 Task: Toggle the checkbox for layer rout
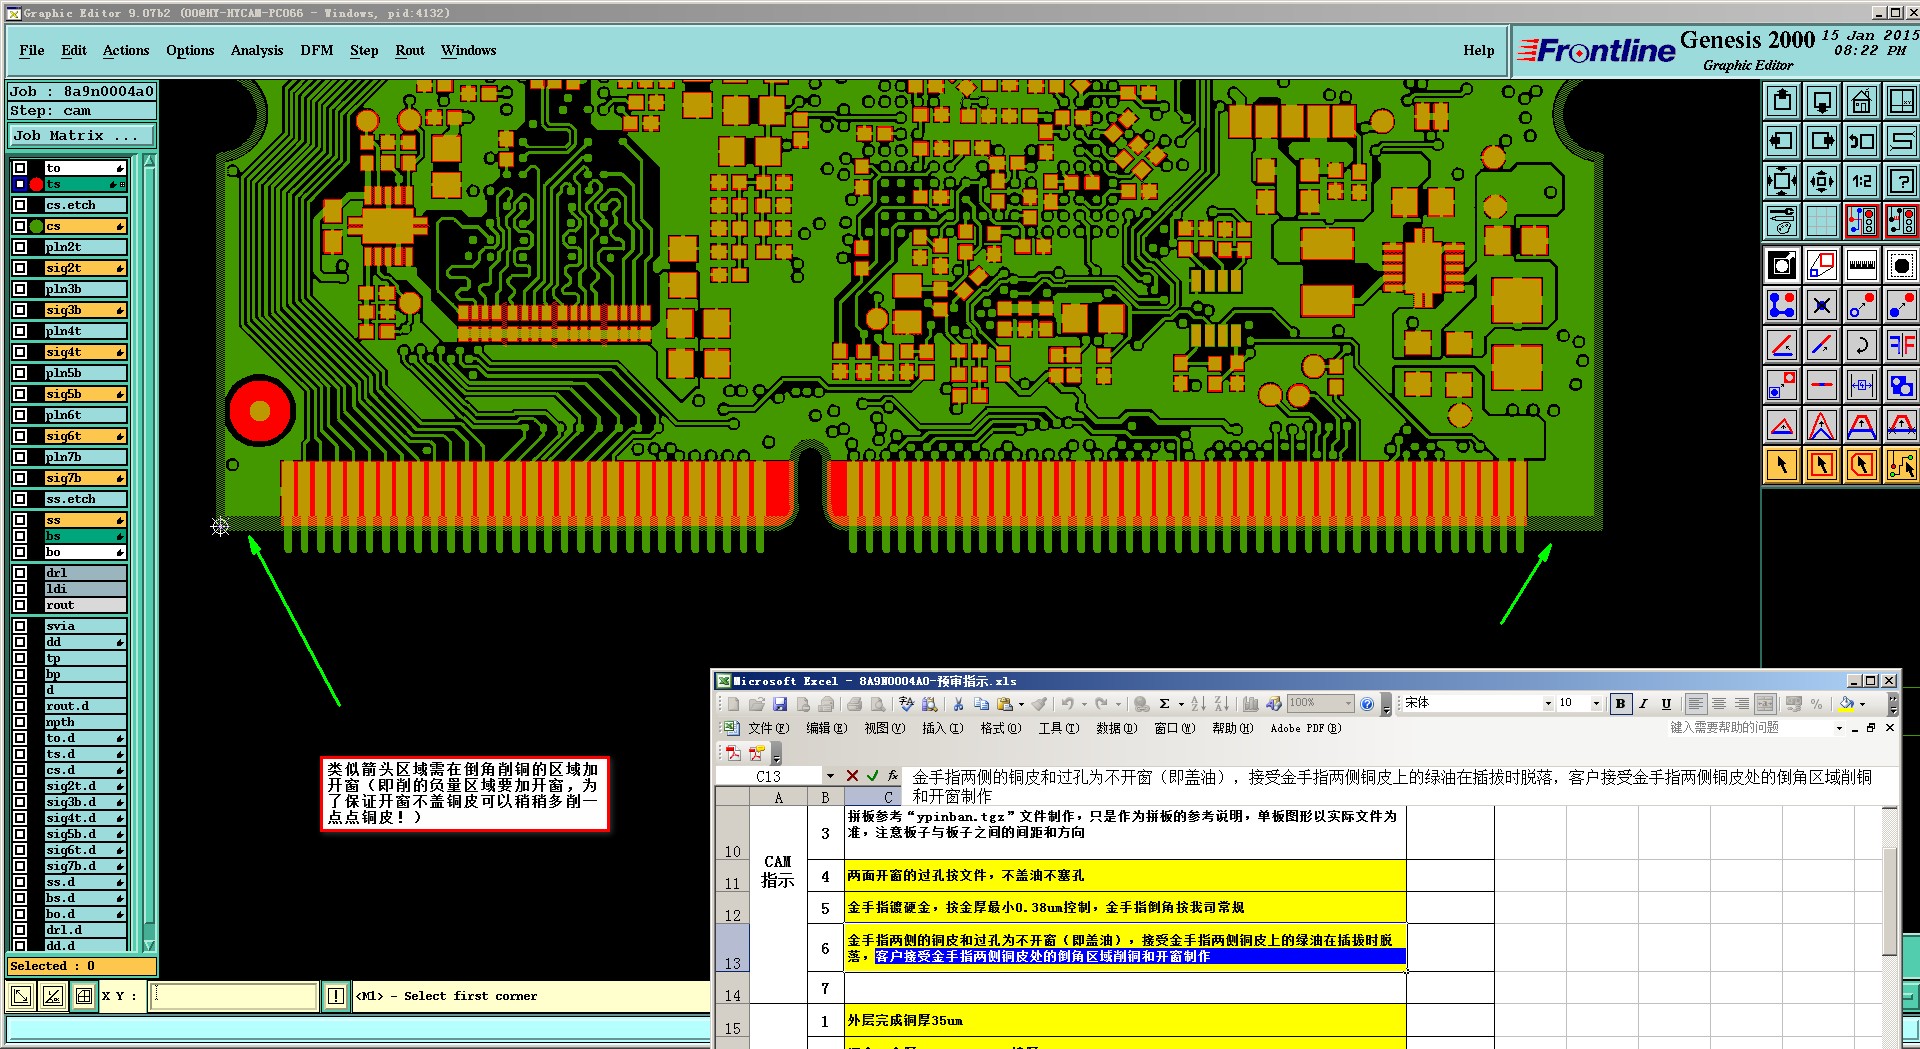tap(20, 605)
